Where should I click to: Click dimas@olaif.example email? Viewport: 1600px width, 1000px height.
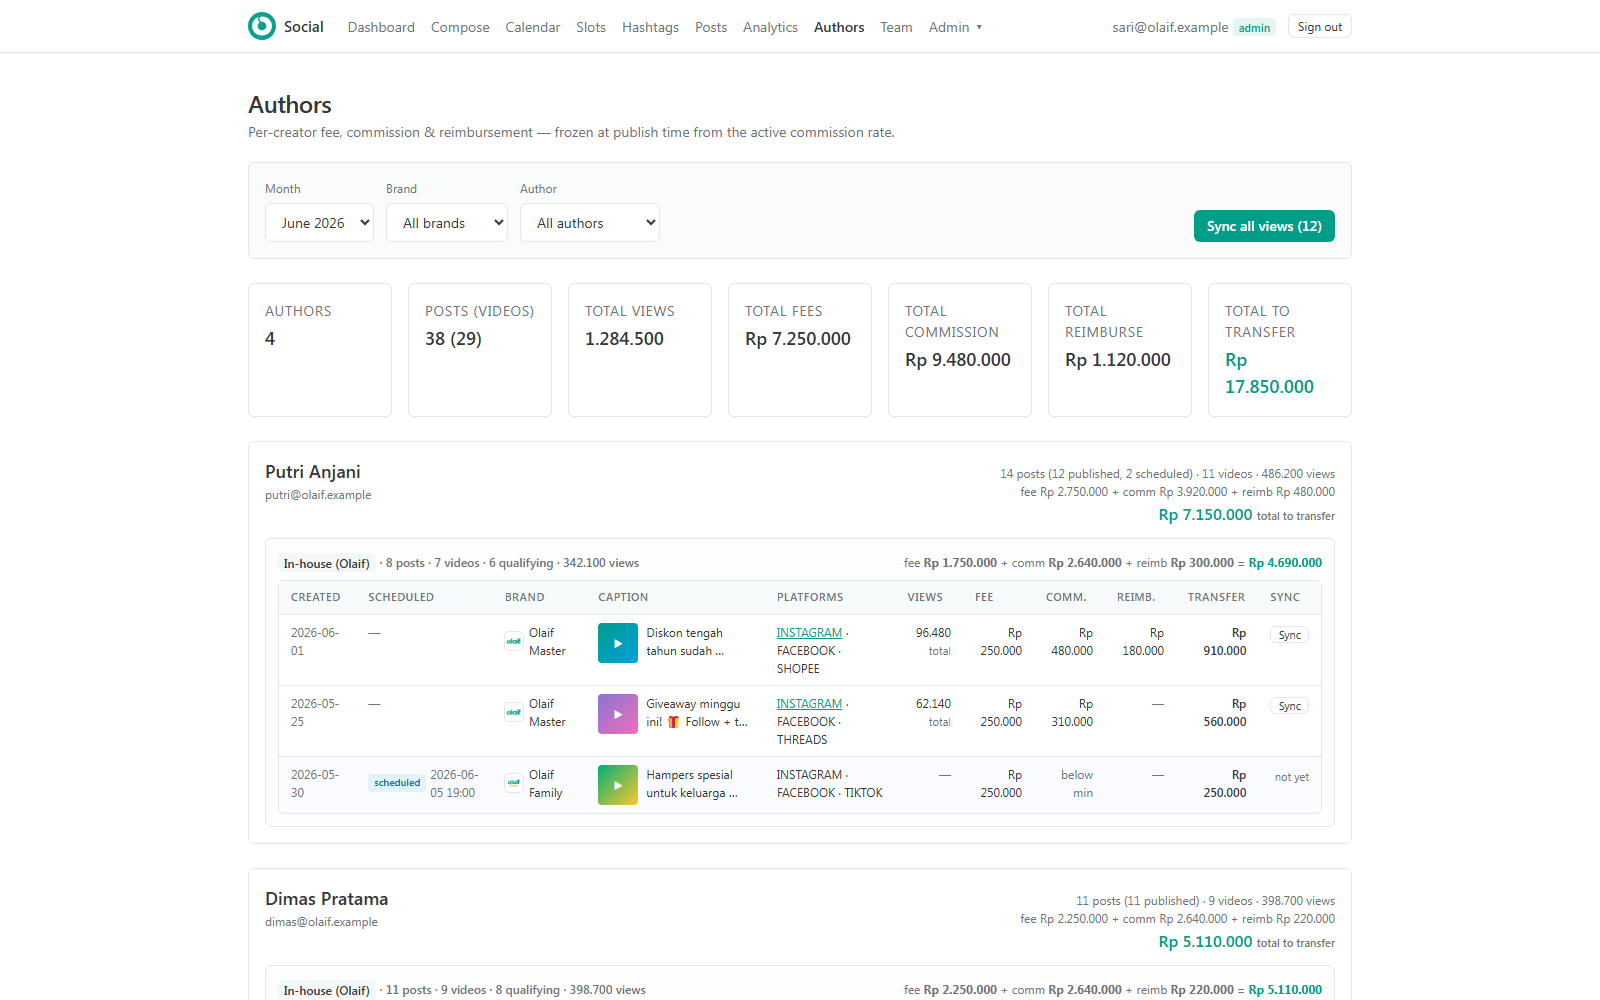point(321,922)
